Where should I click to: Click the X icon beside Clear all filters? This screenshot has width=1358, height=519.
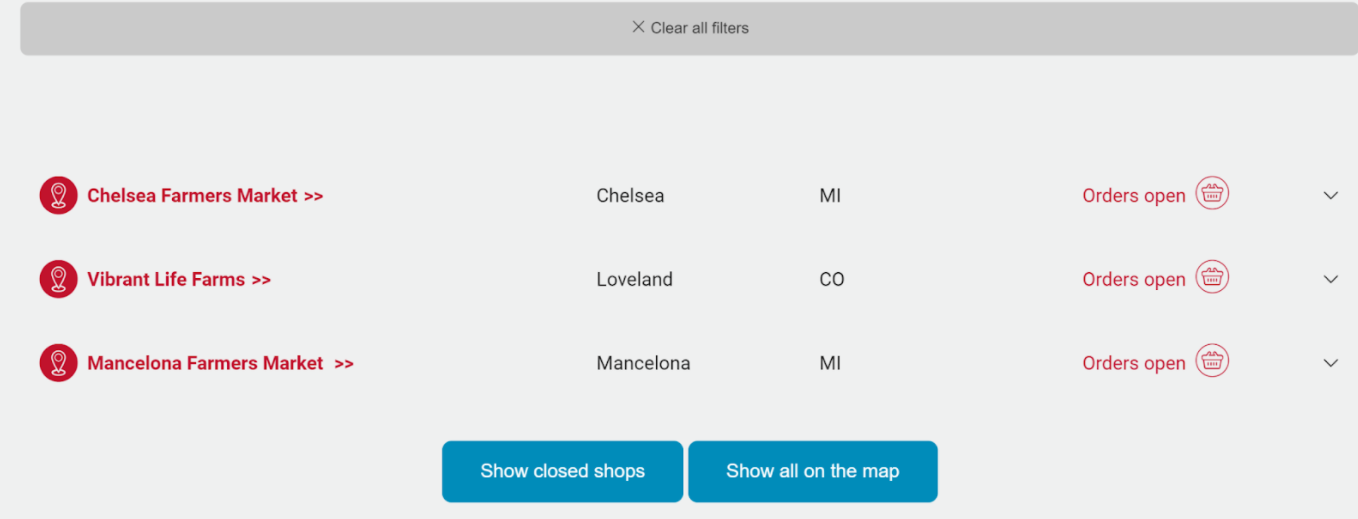point(638,27)
